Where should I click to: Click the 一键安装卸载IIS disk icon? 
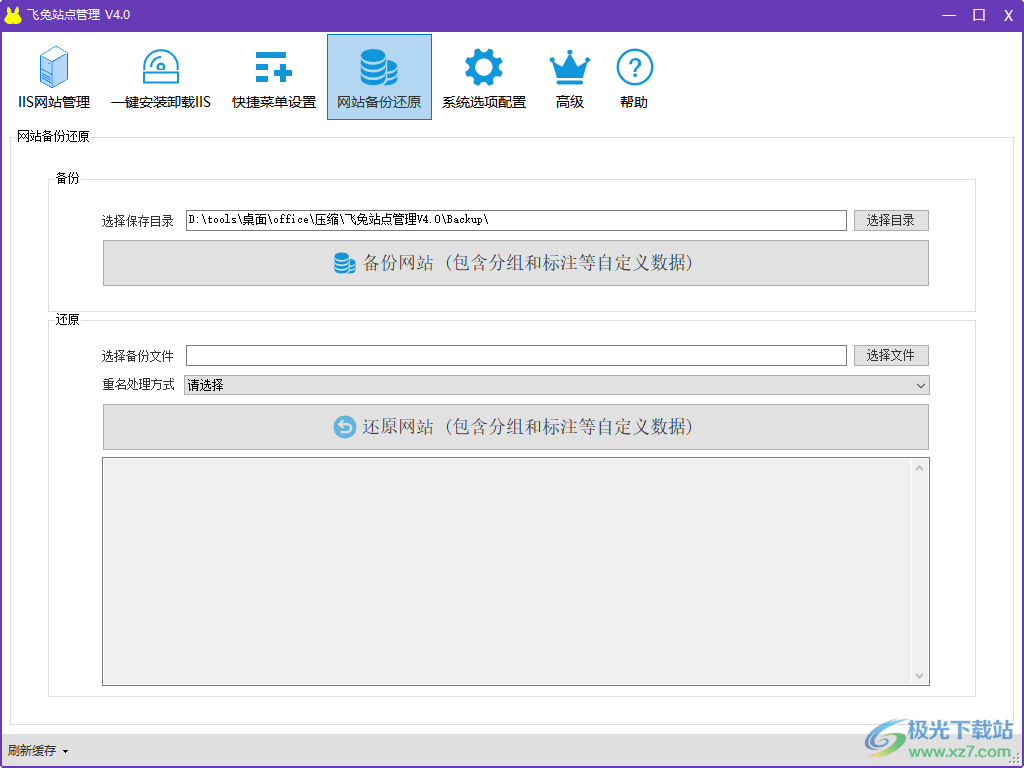point(160,68)
